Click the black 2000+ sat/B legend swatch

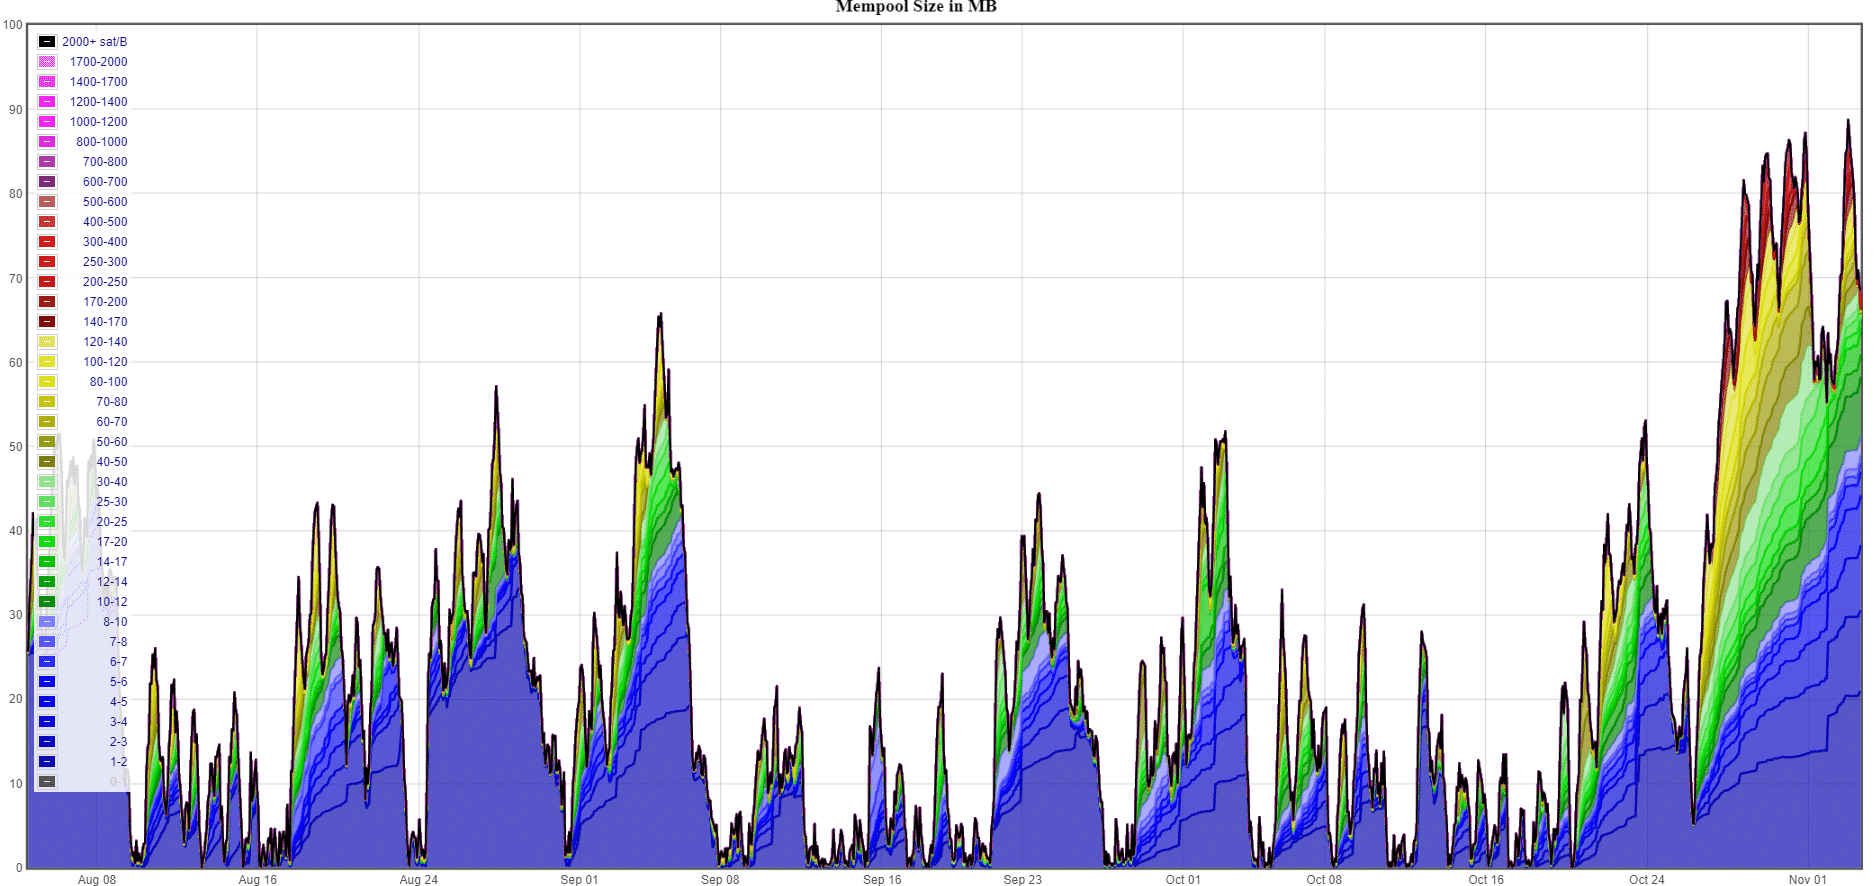point(47,42)
